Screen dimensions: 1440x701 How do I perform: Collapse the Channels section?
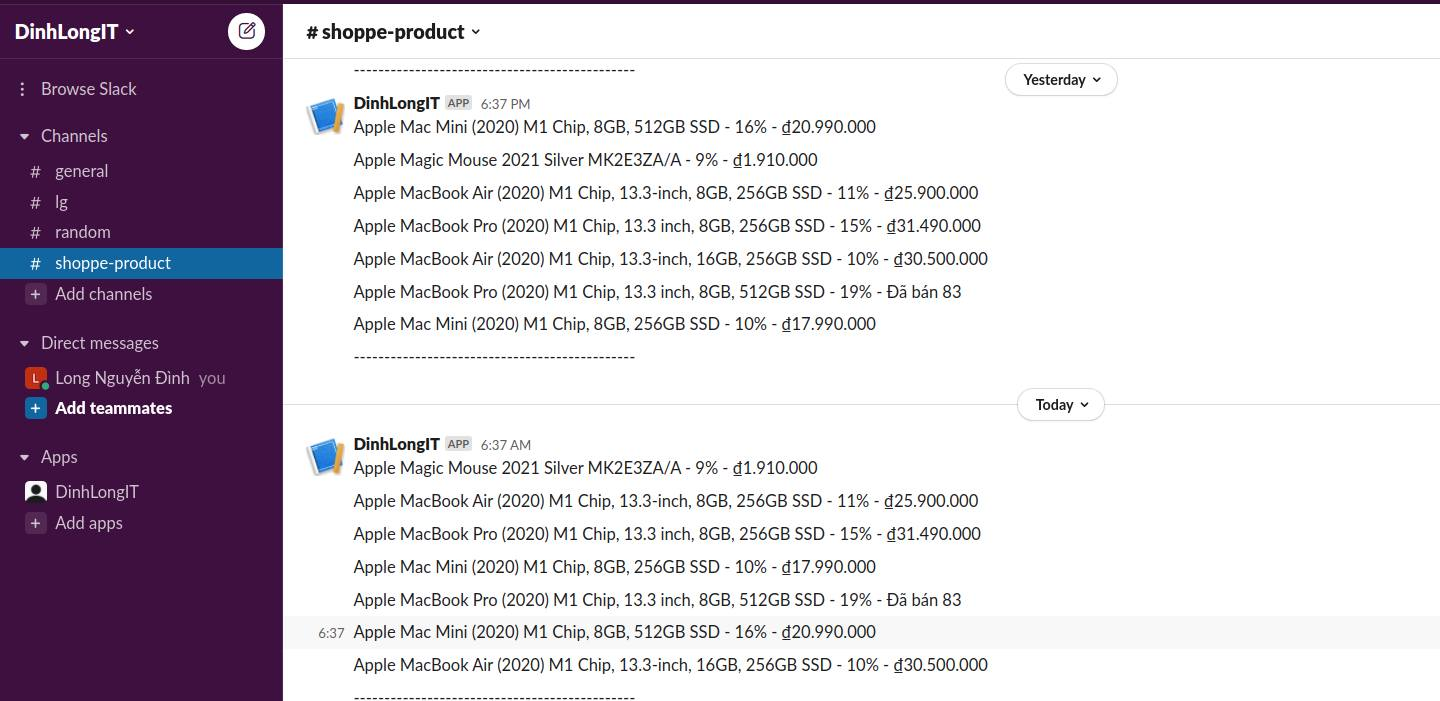pyautogui.click(x=25, y=136)
